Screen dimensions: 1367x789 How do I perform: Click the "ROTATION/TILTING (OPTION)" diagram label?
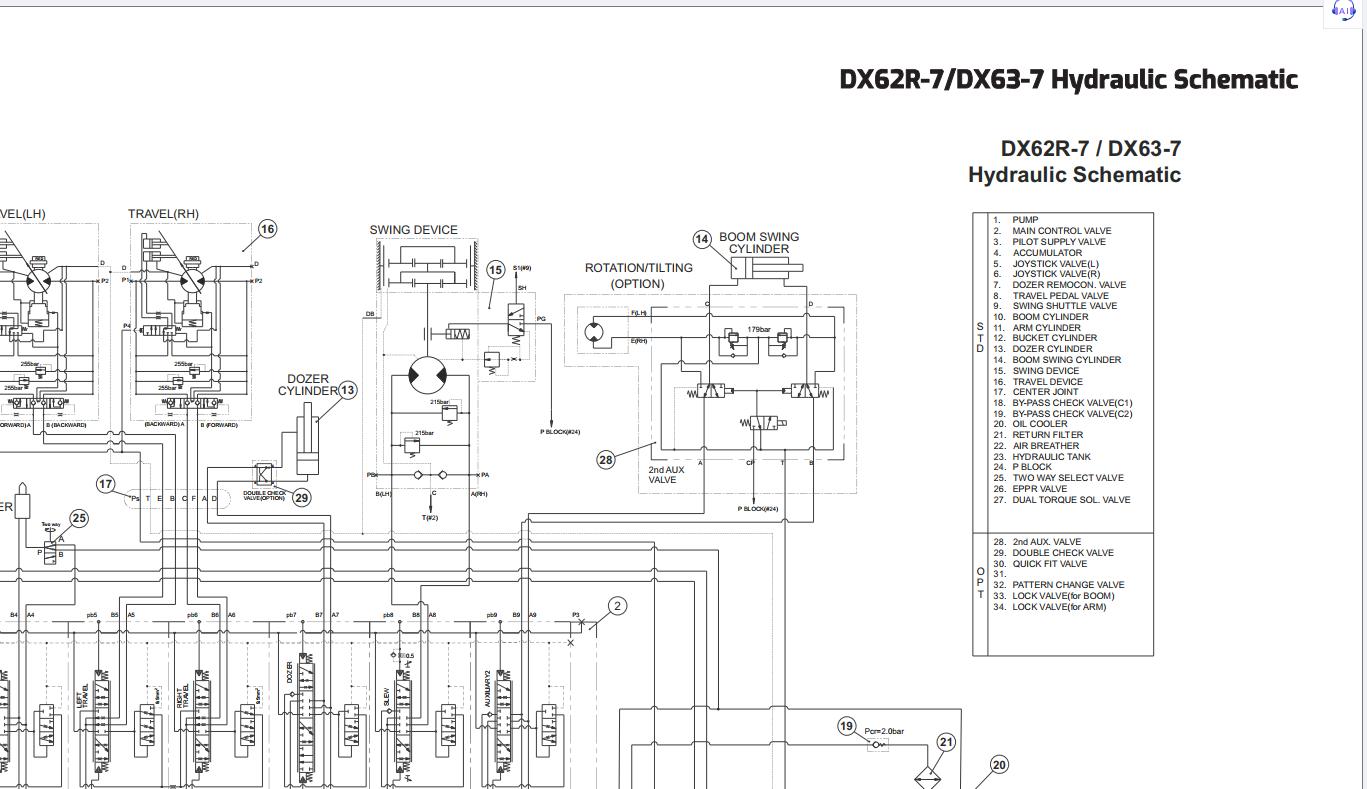point(638,276)
